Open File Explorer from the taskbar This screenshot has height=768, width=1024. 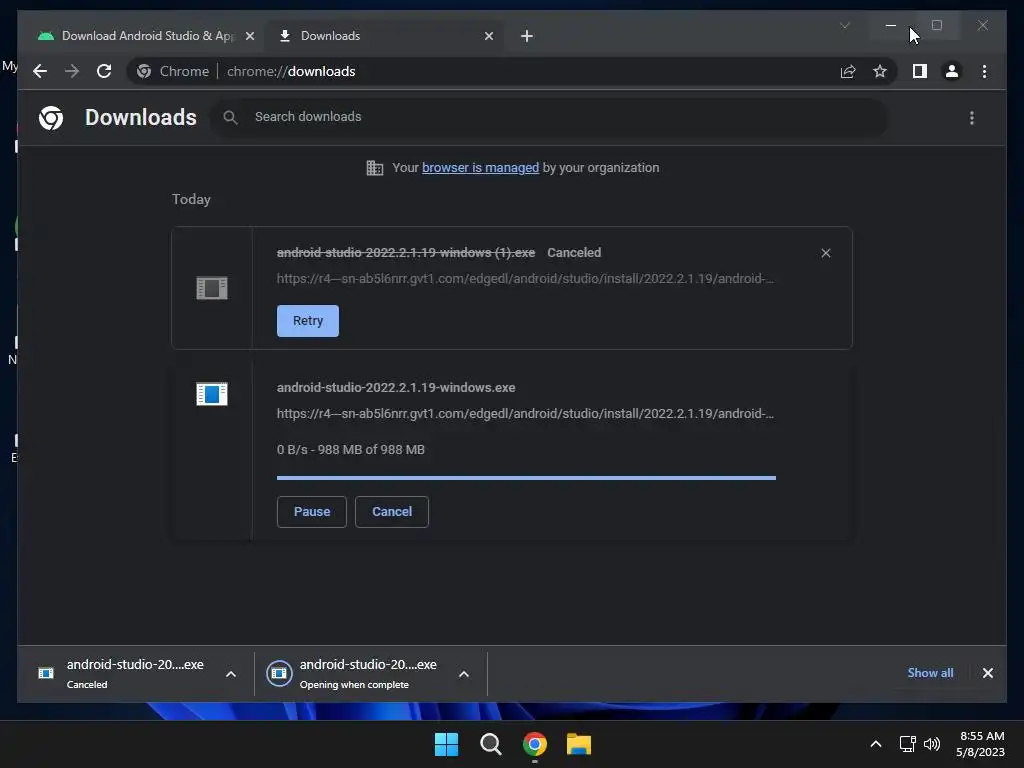point(579,744)
